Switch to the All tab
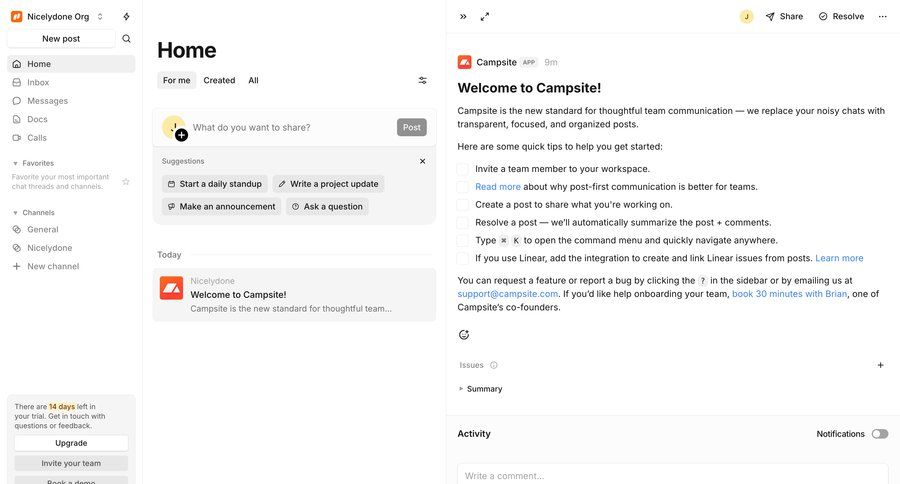The image size is (900, 484). 253,80
